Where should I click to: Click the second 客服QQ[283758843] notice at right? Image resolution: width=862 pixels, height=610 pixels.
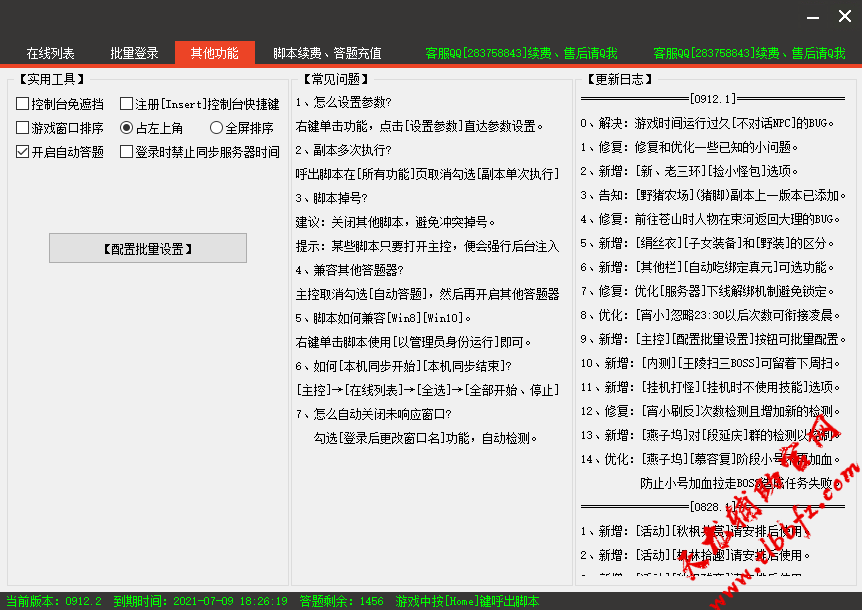pyautogui.click(x=749, y=53)
